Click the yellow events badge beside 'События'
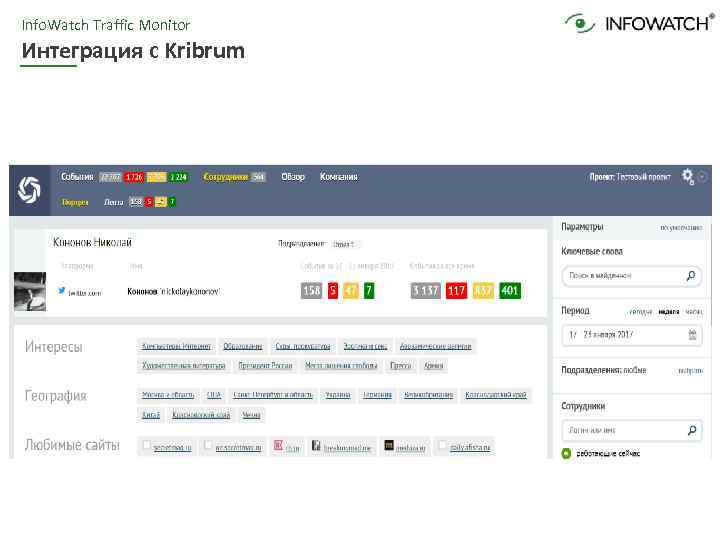Screen dimensions: 720x540 click(x=157, y=177)
